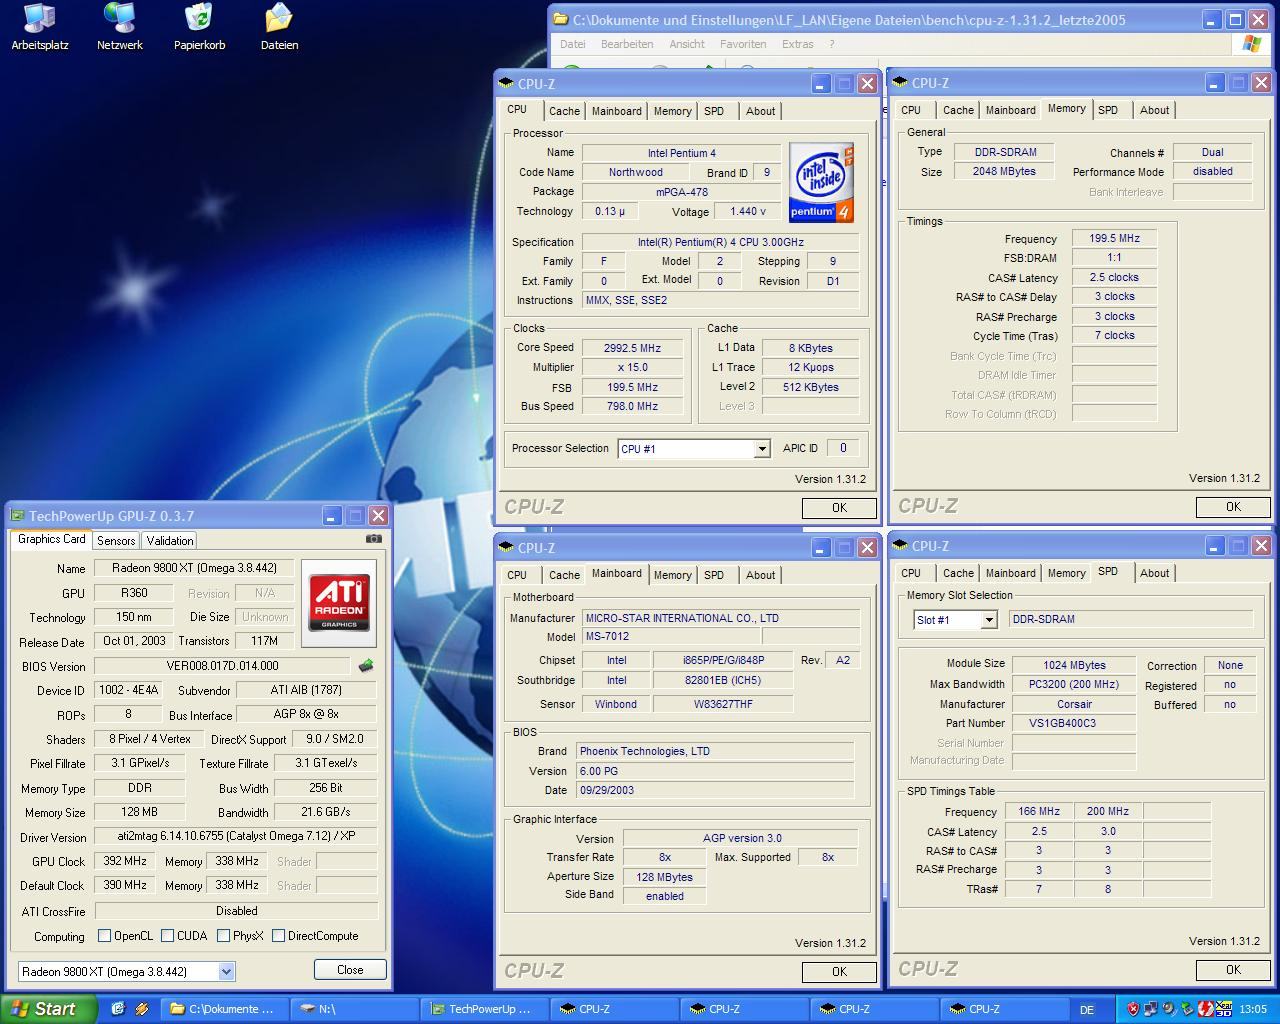Viewport: 1280px width, 1024px height.
Task: Click the Windows Start button
Action: [46, 1009]
